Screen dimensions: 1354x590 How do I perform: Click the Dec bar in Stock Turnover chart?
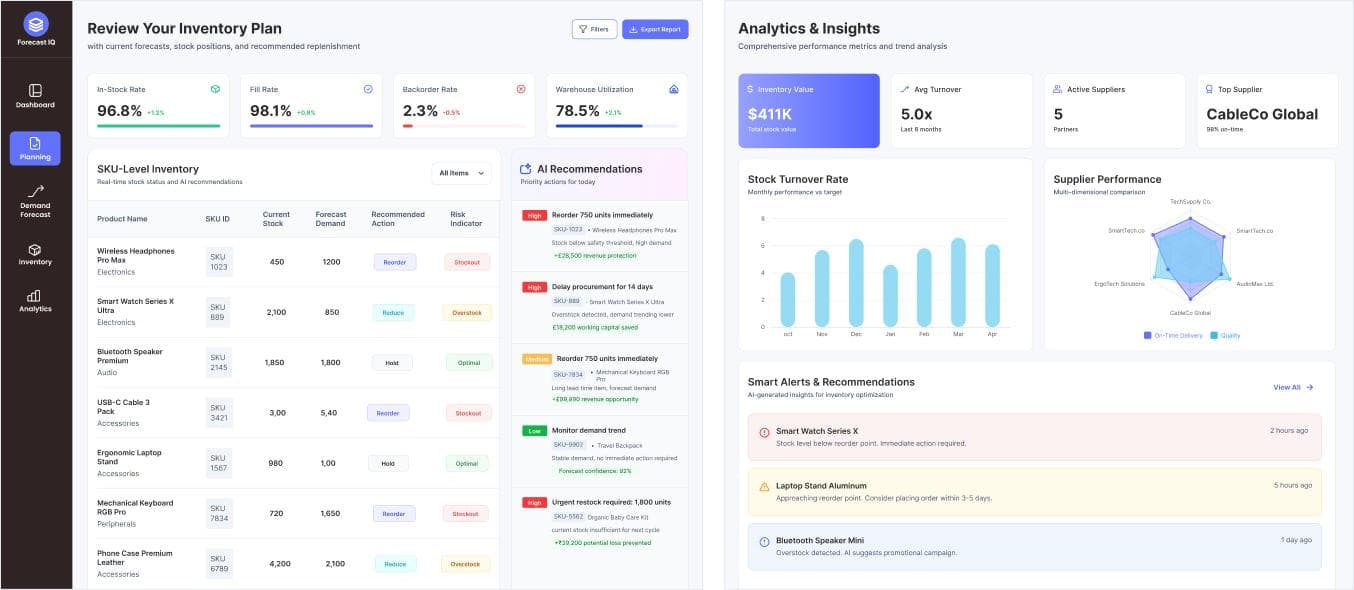pyautogui.click(x=856, y=282)
